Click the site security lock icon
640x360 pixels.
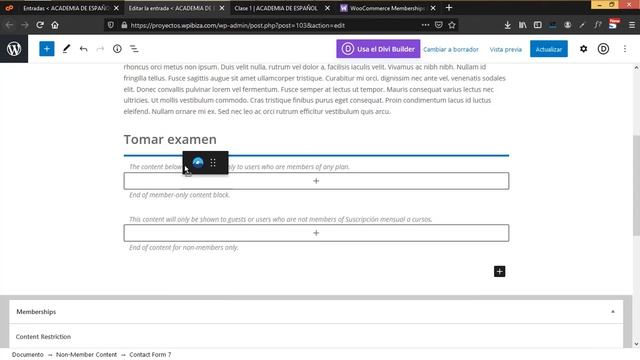click(x=124, y=25)
